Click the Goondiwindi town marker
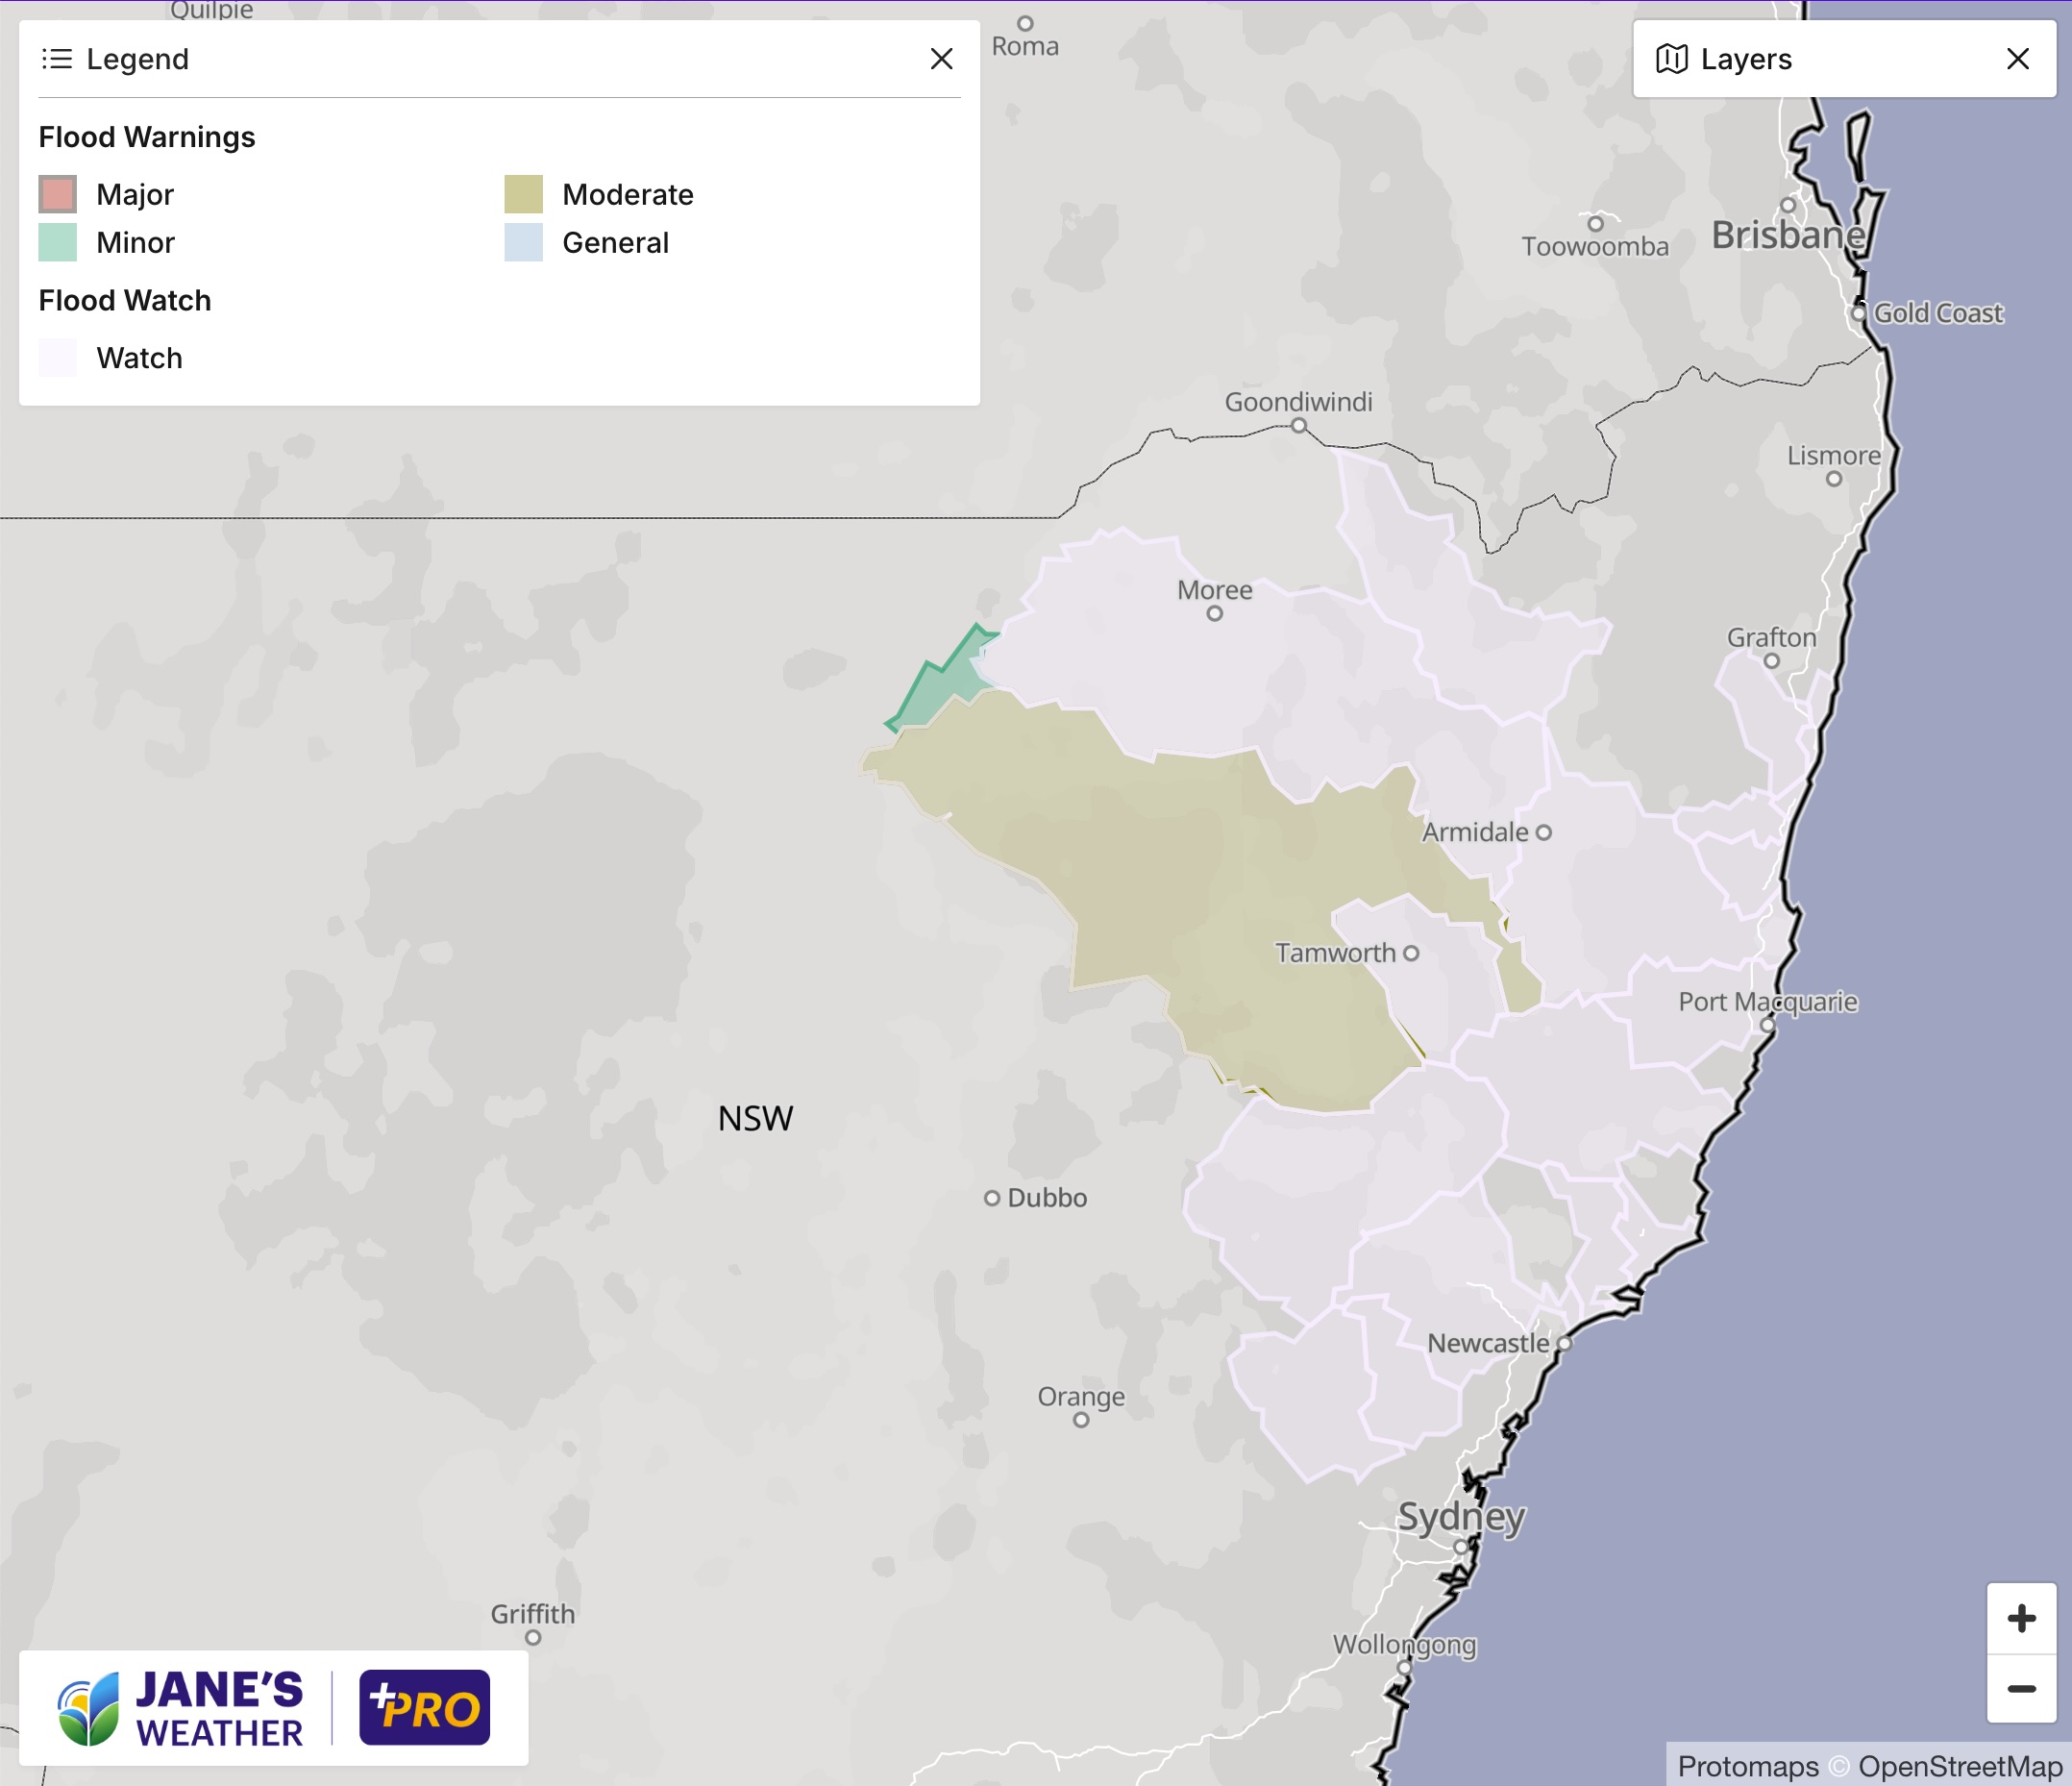 [x=1299, y=425]
